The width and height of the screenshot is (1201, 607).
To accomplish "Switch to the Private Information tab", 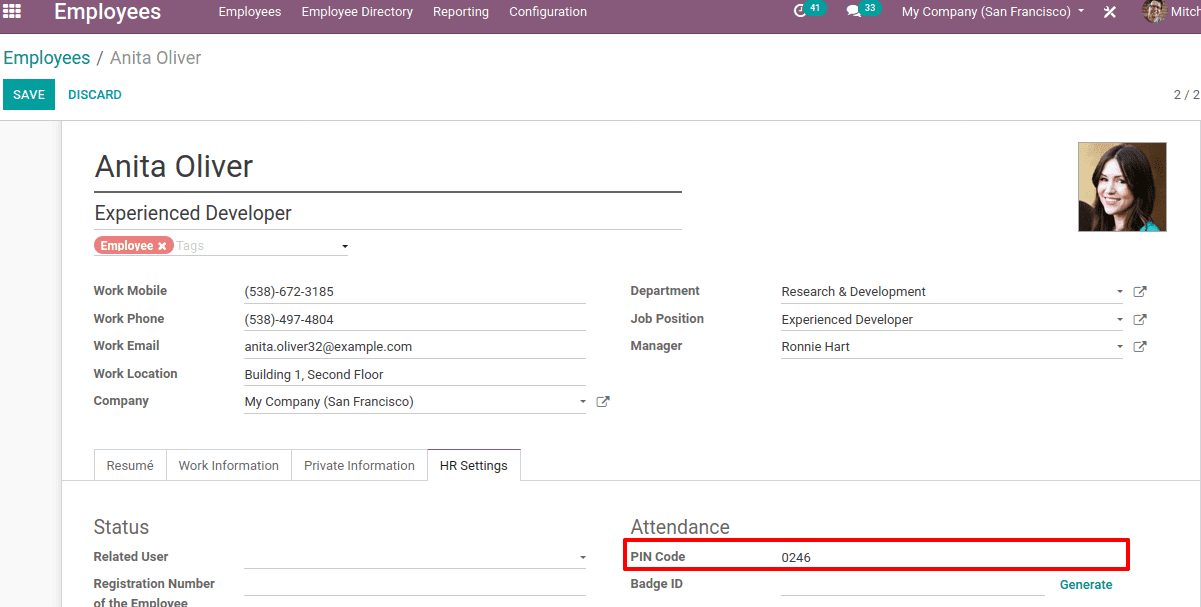I will pos(359,465).
